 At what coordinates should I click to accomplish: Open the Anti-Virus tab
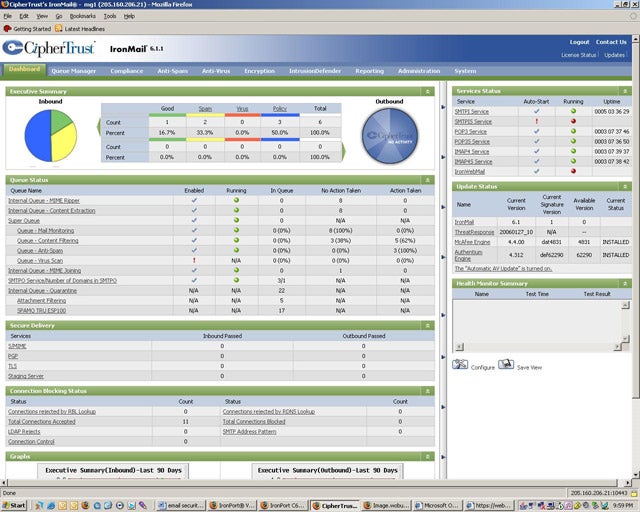(x=216, y=71)
